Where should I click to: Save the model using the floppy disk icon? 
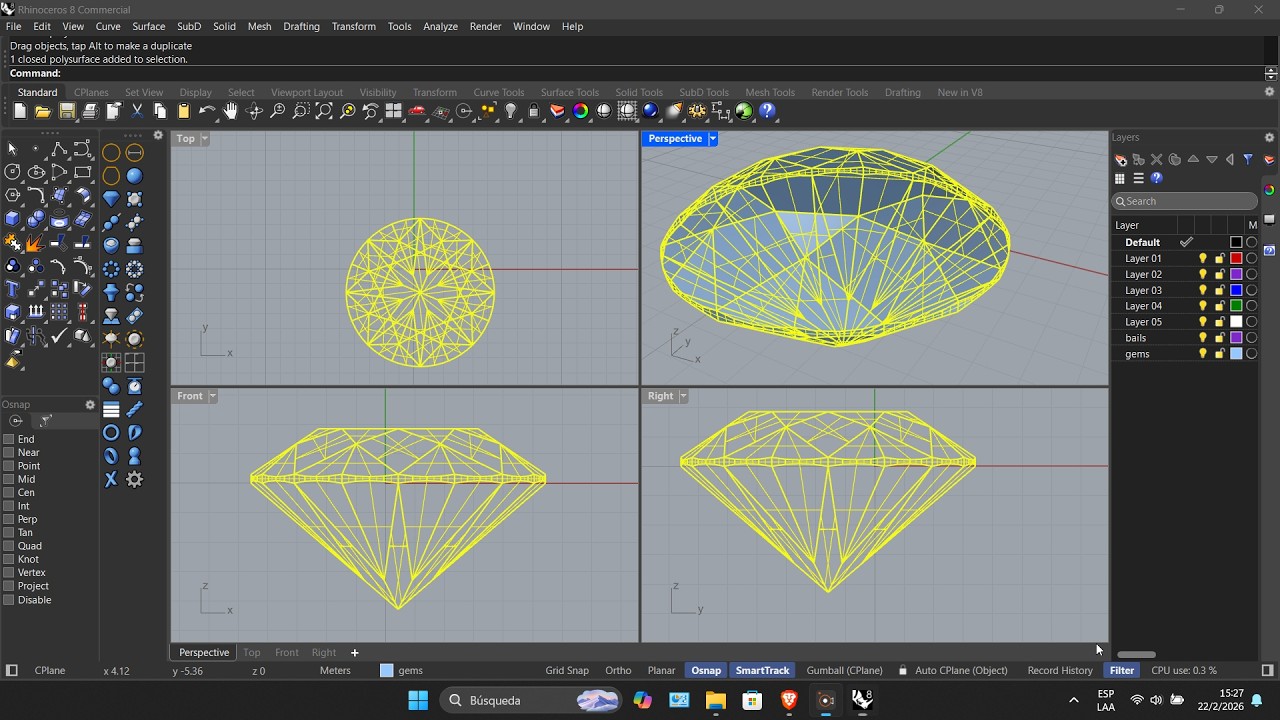[67, 111]
